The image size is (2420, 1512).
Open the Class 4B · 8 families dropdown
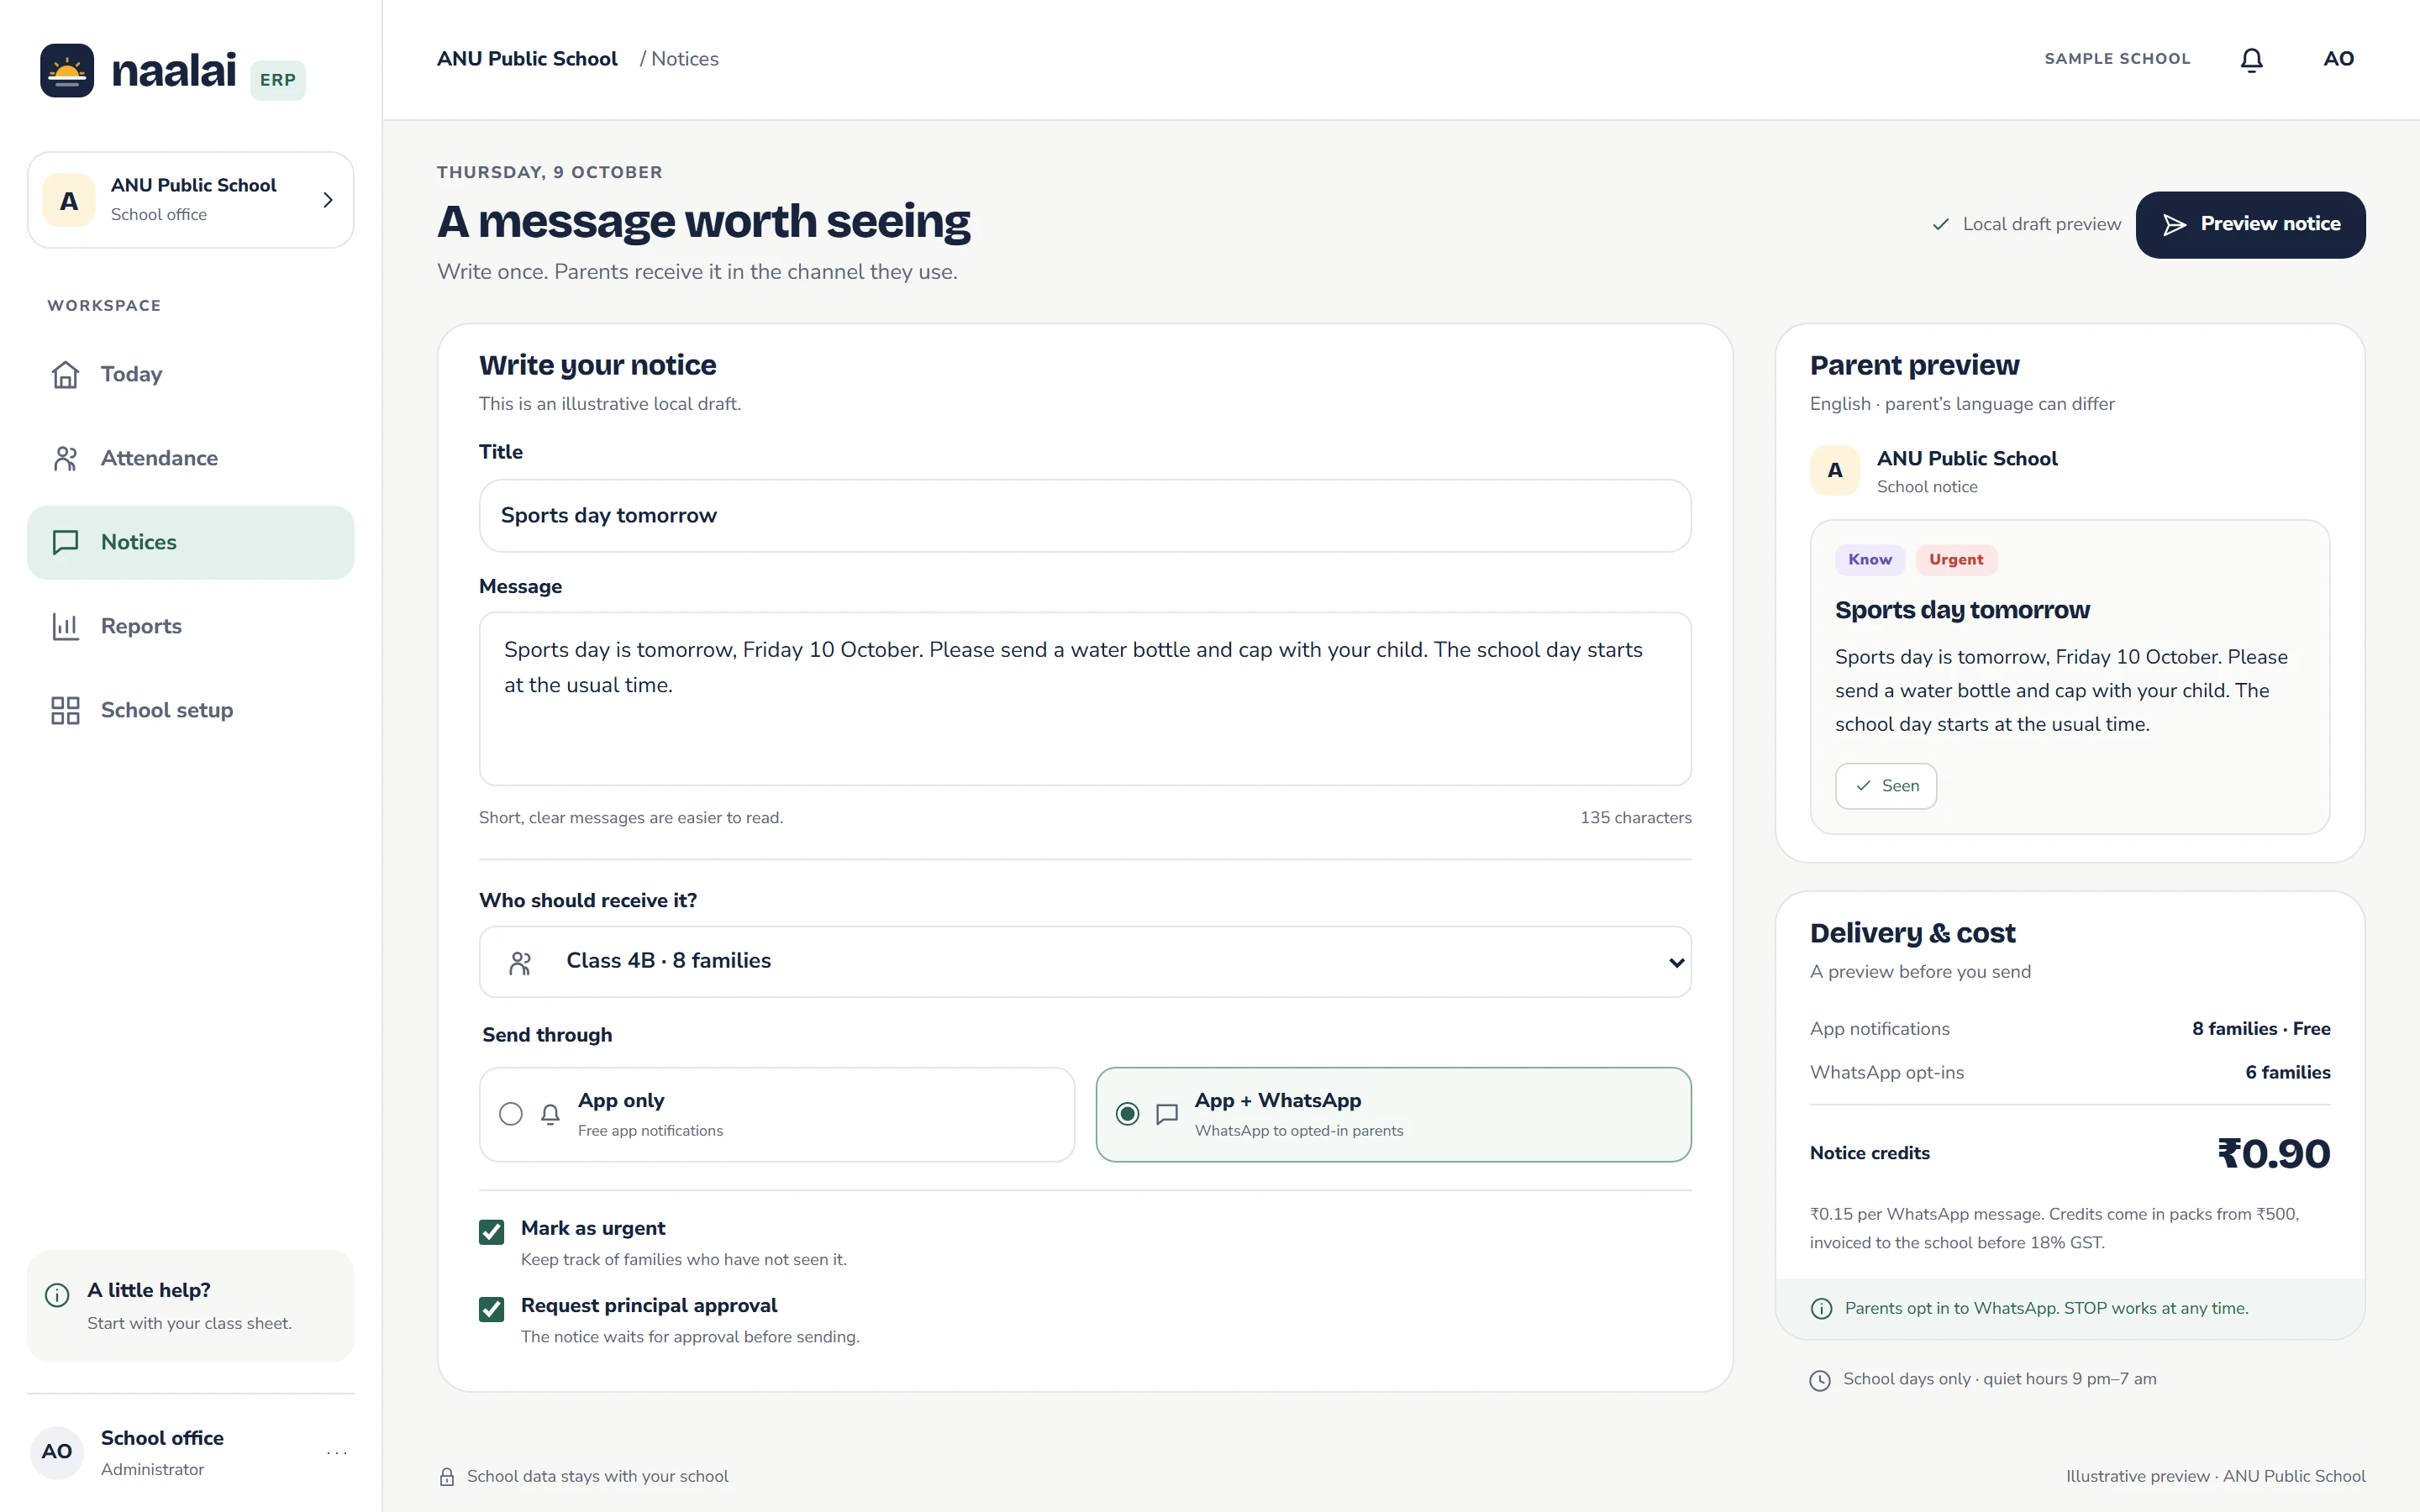click(1085, 962)
